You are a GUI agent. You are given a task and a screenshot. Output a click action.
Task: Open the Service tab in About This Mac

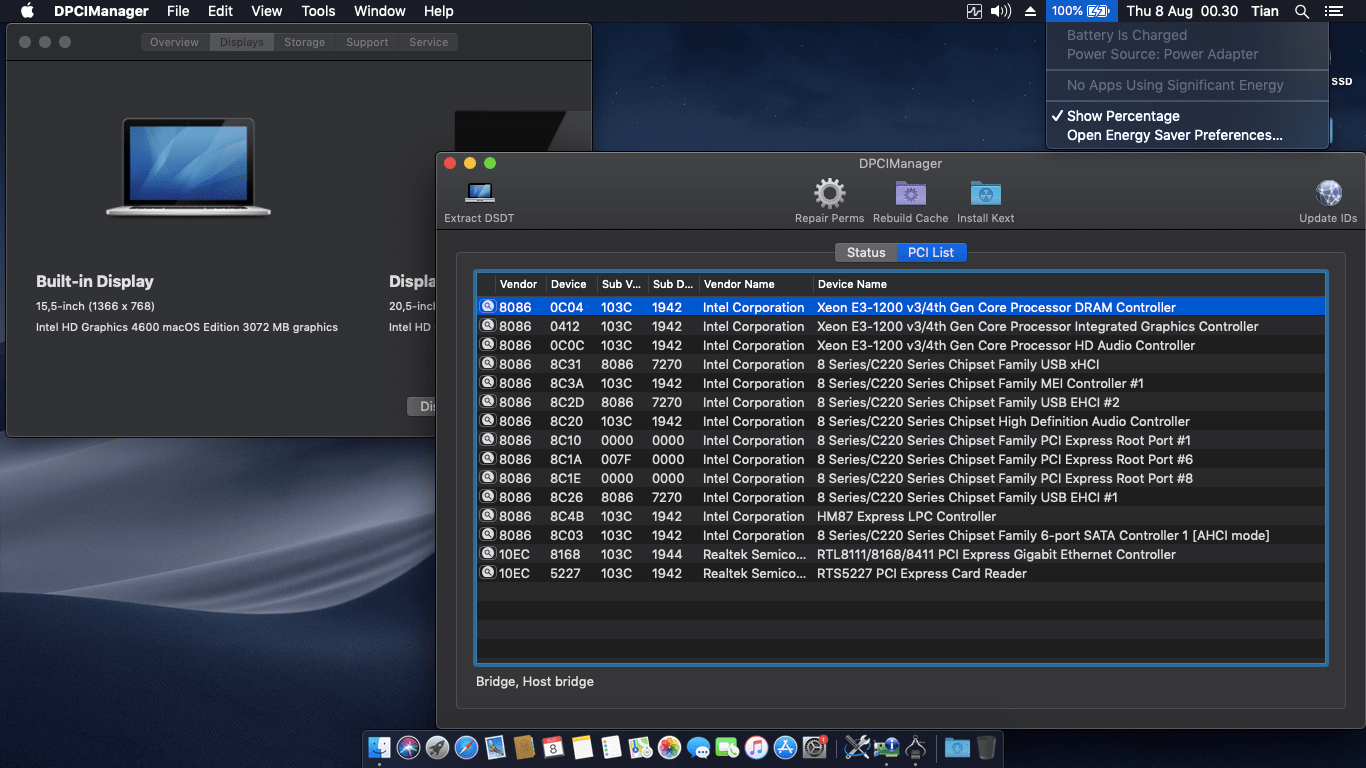point(428,42)
